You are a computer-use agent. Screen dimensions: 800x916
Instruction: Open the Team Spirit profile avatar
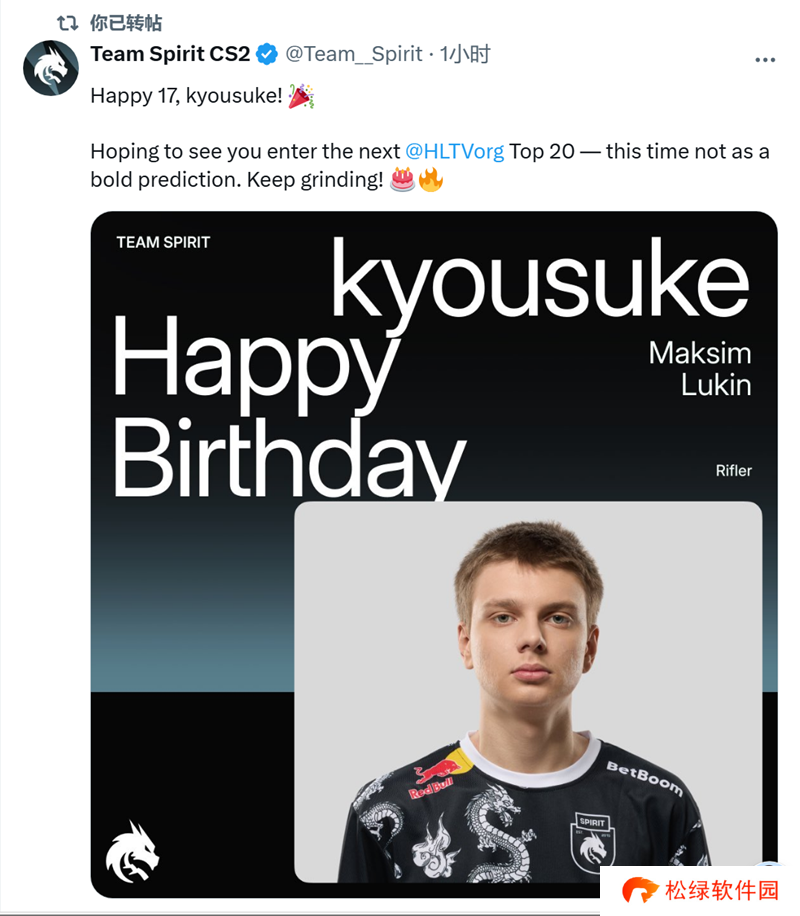pyautogui.click(x=51, y=69)
